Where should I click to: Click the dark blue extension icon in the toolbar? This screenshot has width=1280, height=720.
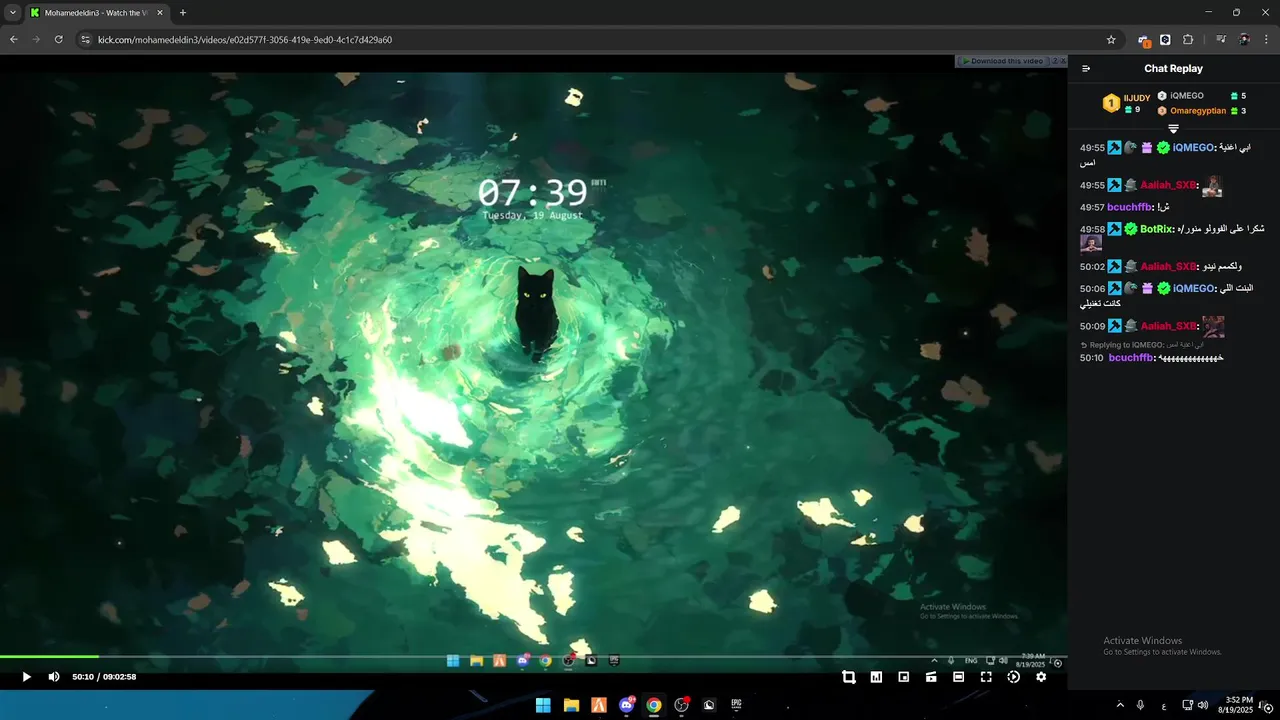1165,40
